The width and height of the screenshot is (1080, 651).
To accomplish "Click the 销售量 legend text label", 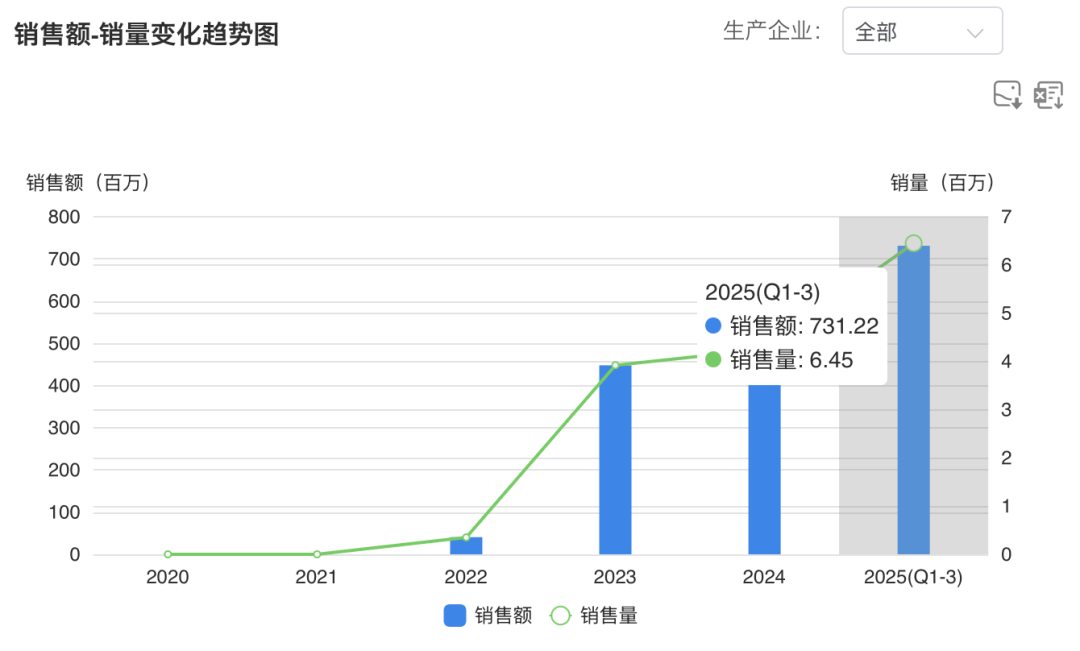I will pyautogui.click(x=609, y=615).
